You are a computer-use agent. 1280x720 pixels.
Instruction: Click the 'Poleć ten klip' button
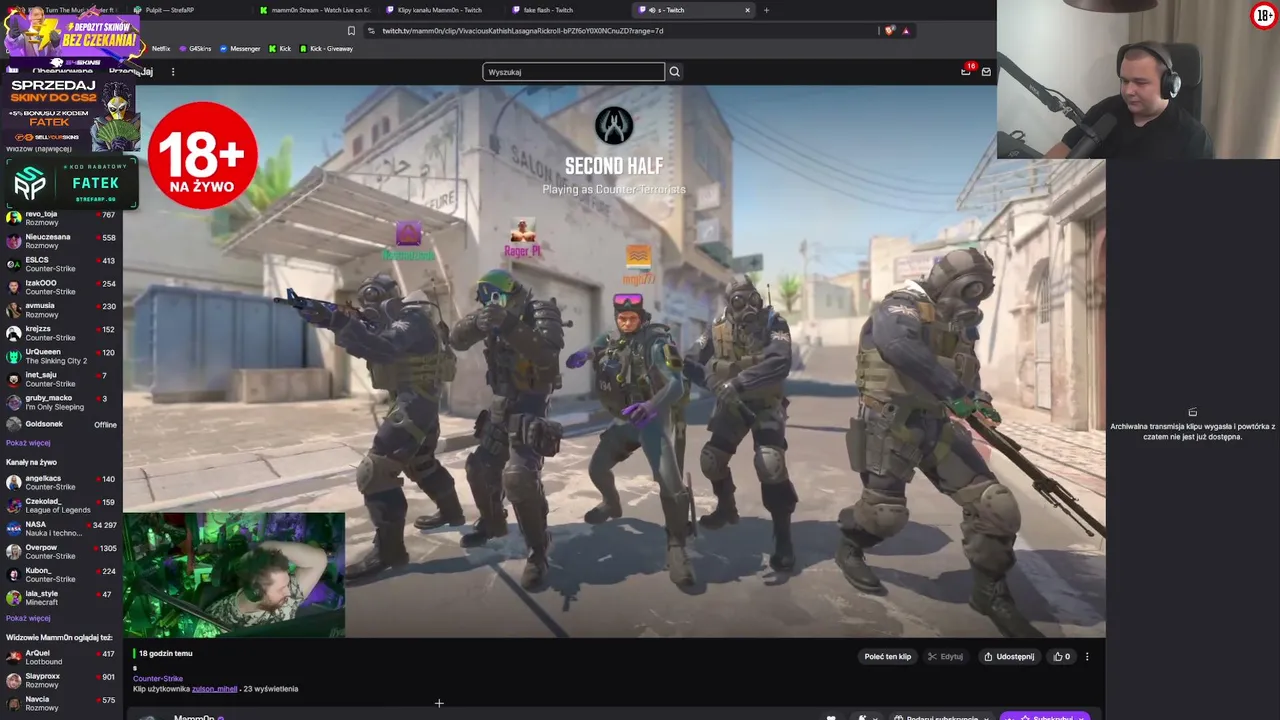pos(888,657)
